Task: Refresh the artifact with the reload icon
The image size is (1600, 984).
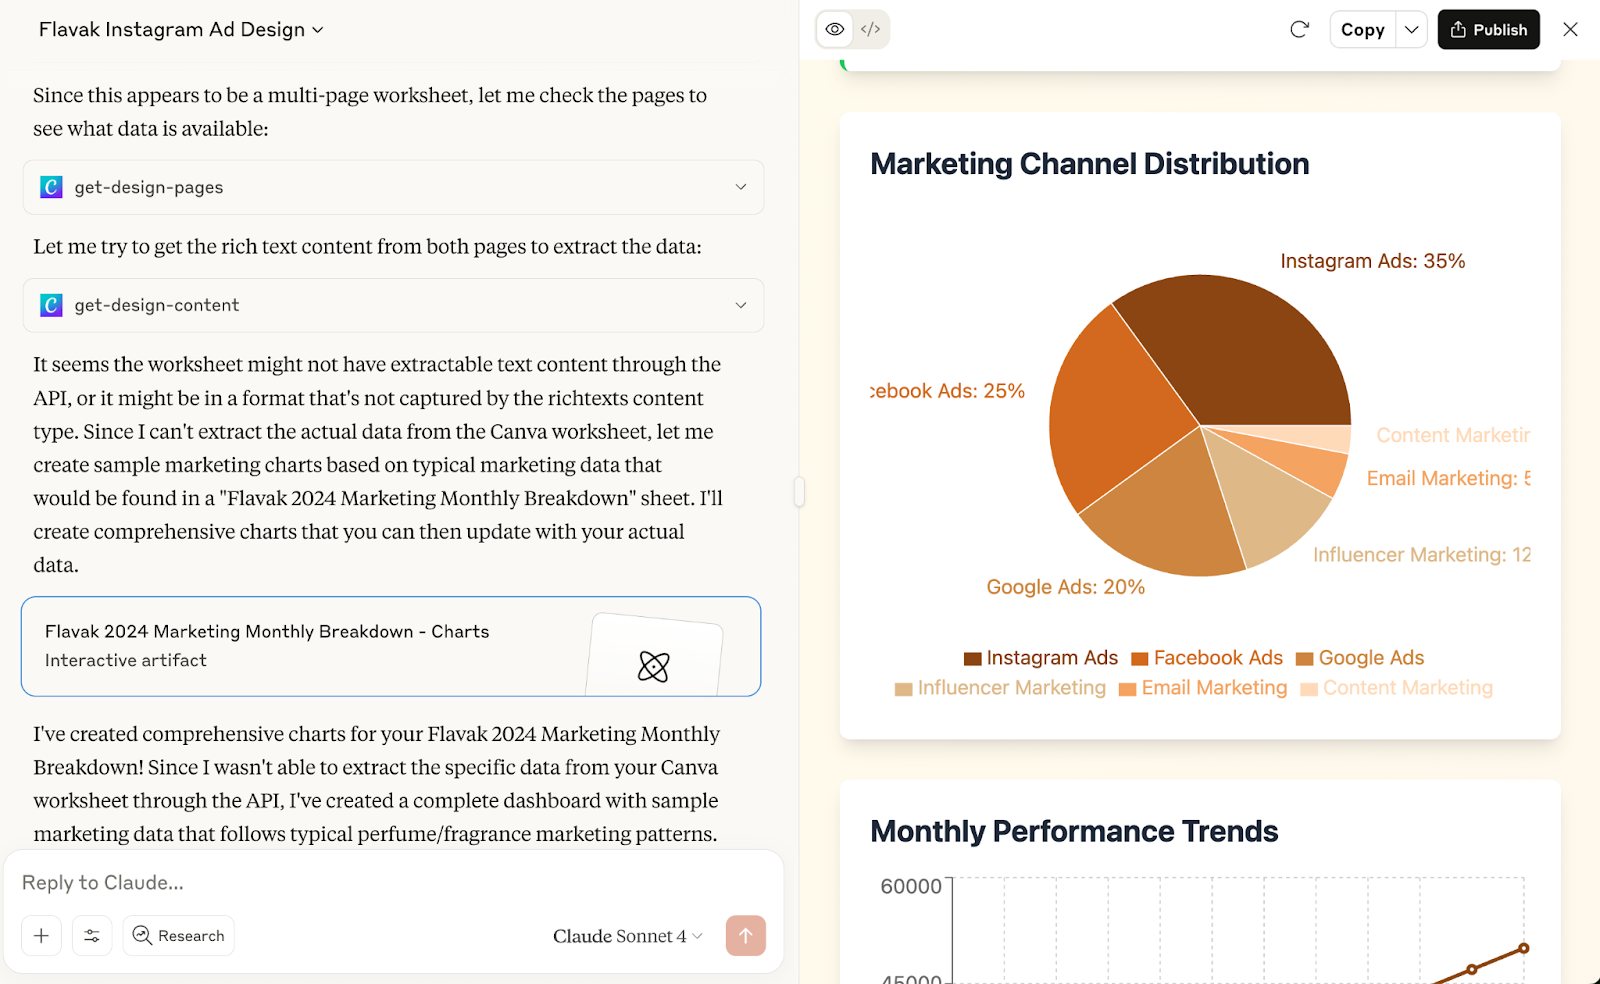Action: tap(1299, 29)
